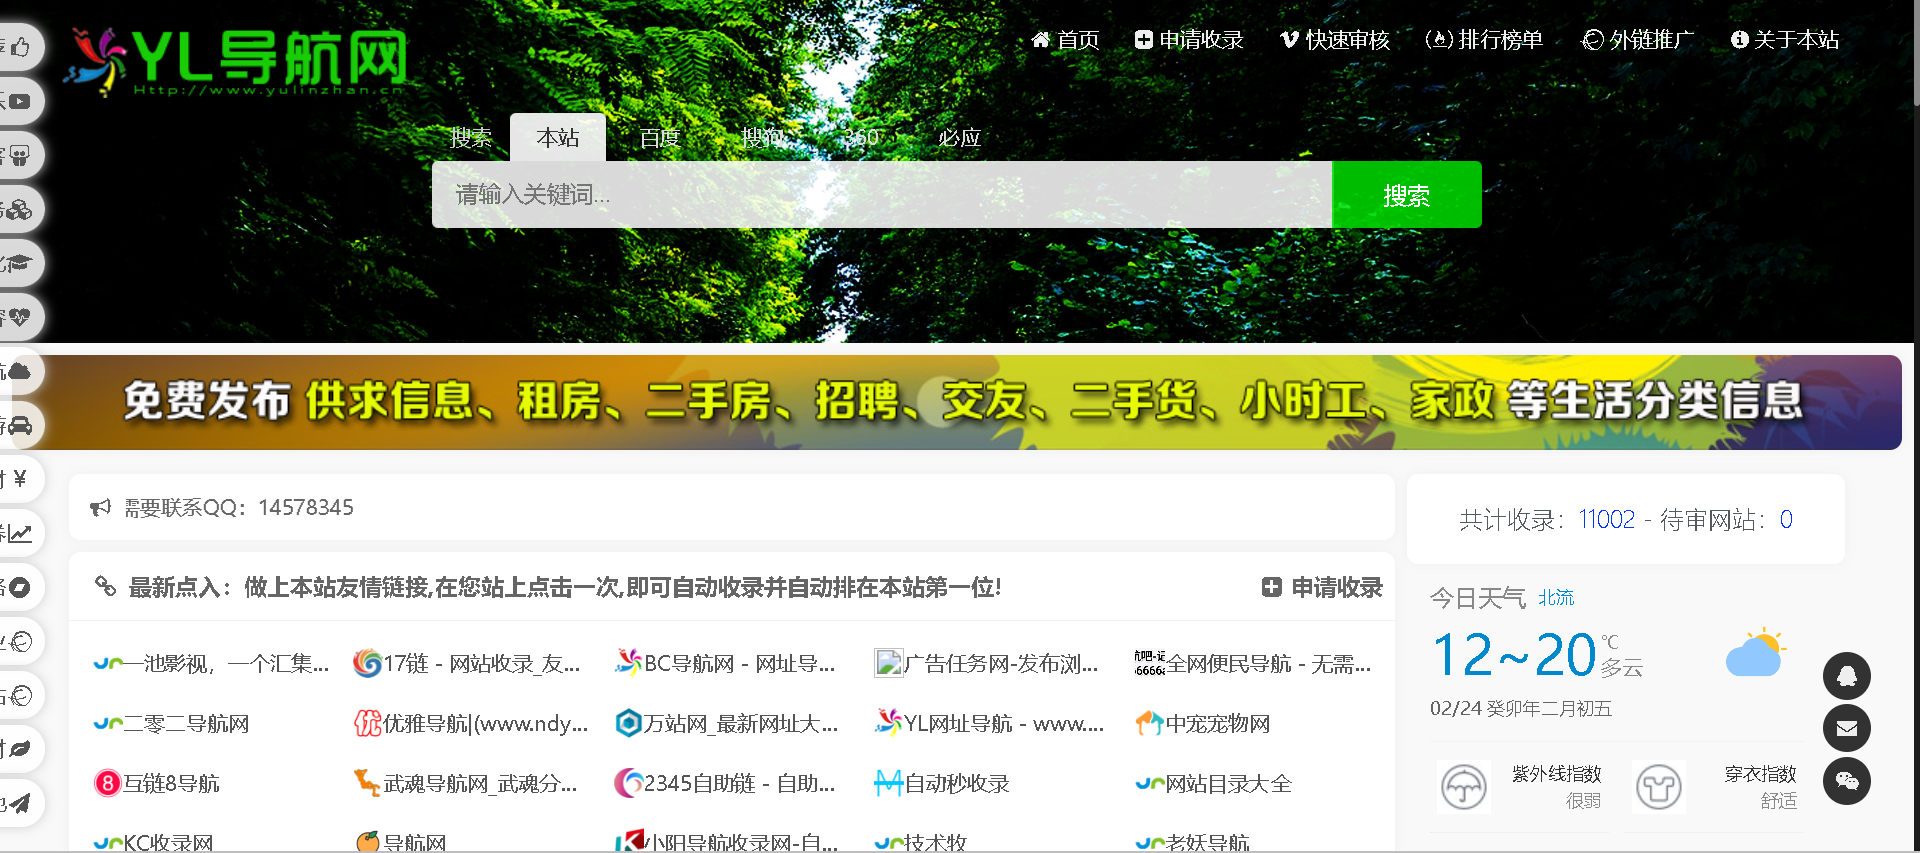Viewport: 1920px width, 853px height.
Task: Open the 优雅导航 link
Action: (471, 723)
